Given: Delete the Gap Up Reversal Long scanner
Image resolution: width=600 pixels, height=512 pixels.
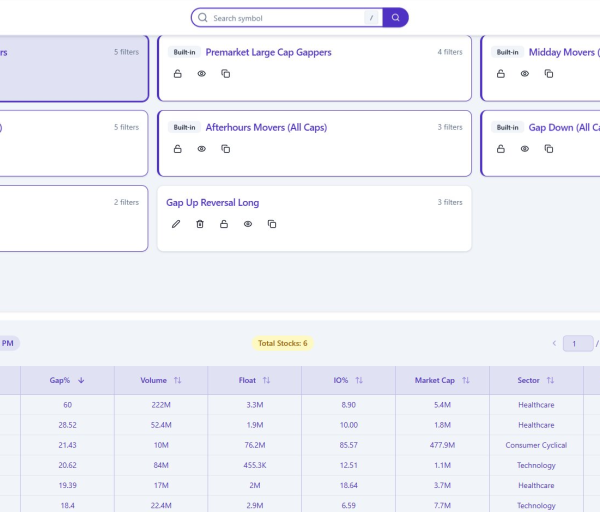Looking at the screenshot, I should (x=200, y=224).
